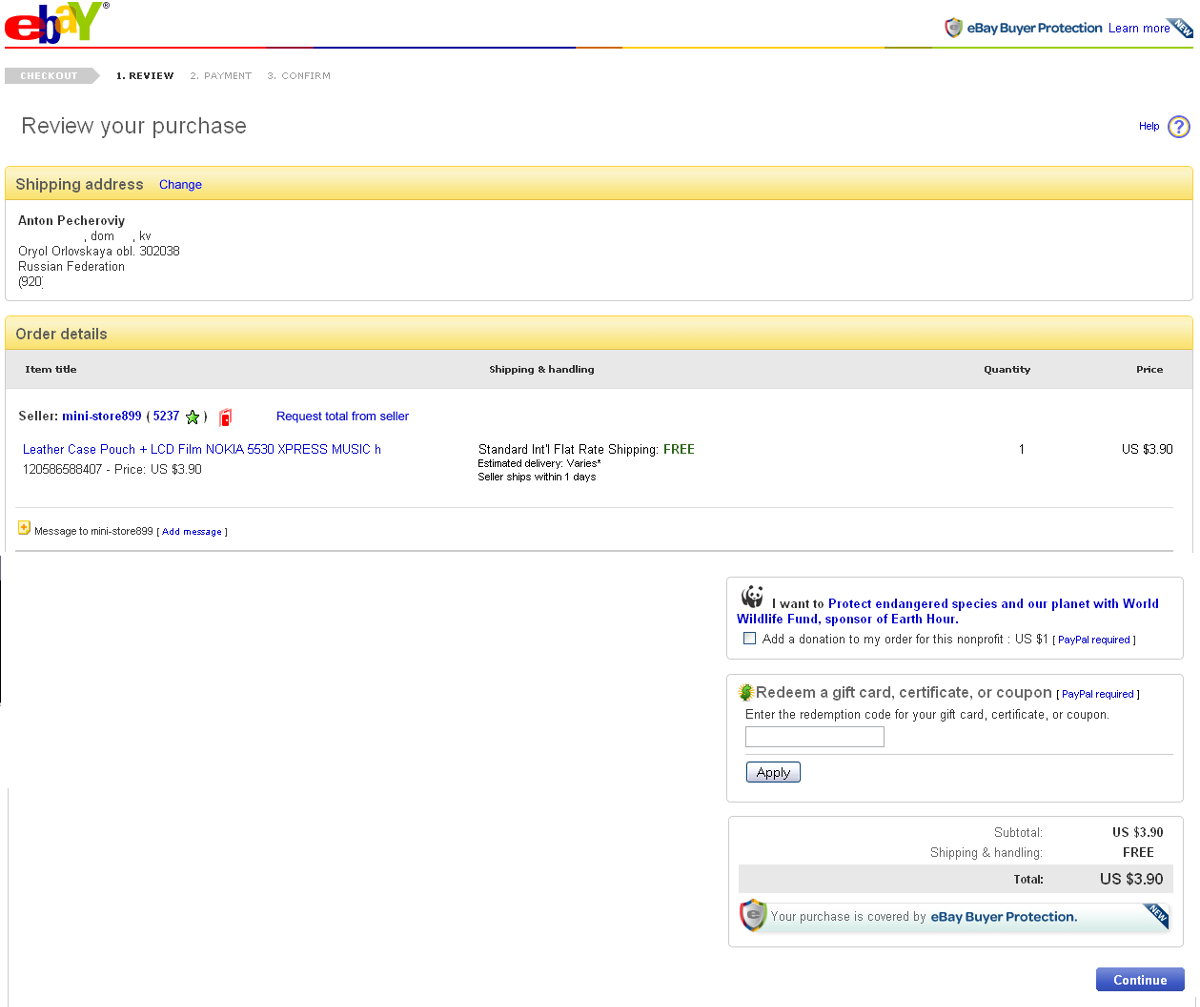This screenshot has height=1007, width=1200.
Task: Click Change next to Shipping address
Action: [x=180, y=185]
